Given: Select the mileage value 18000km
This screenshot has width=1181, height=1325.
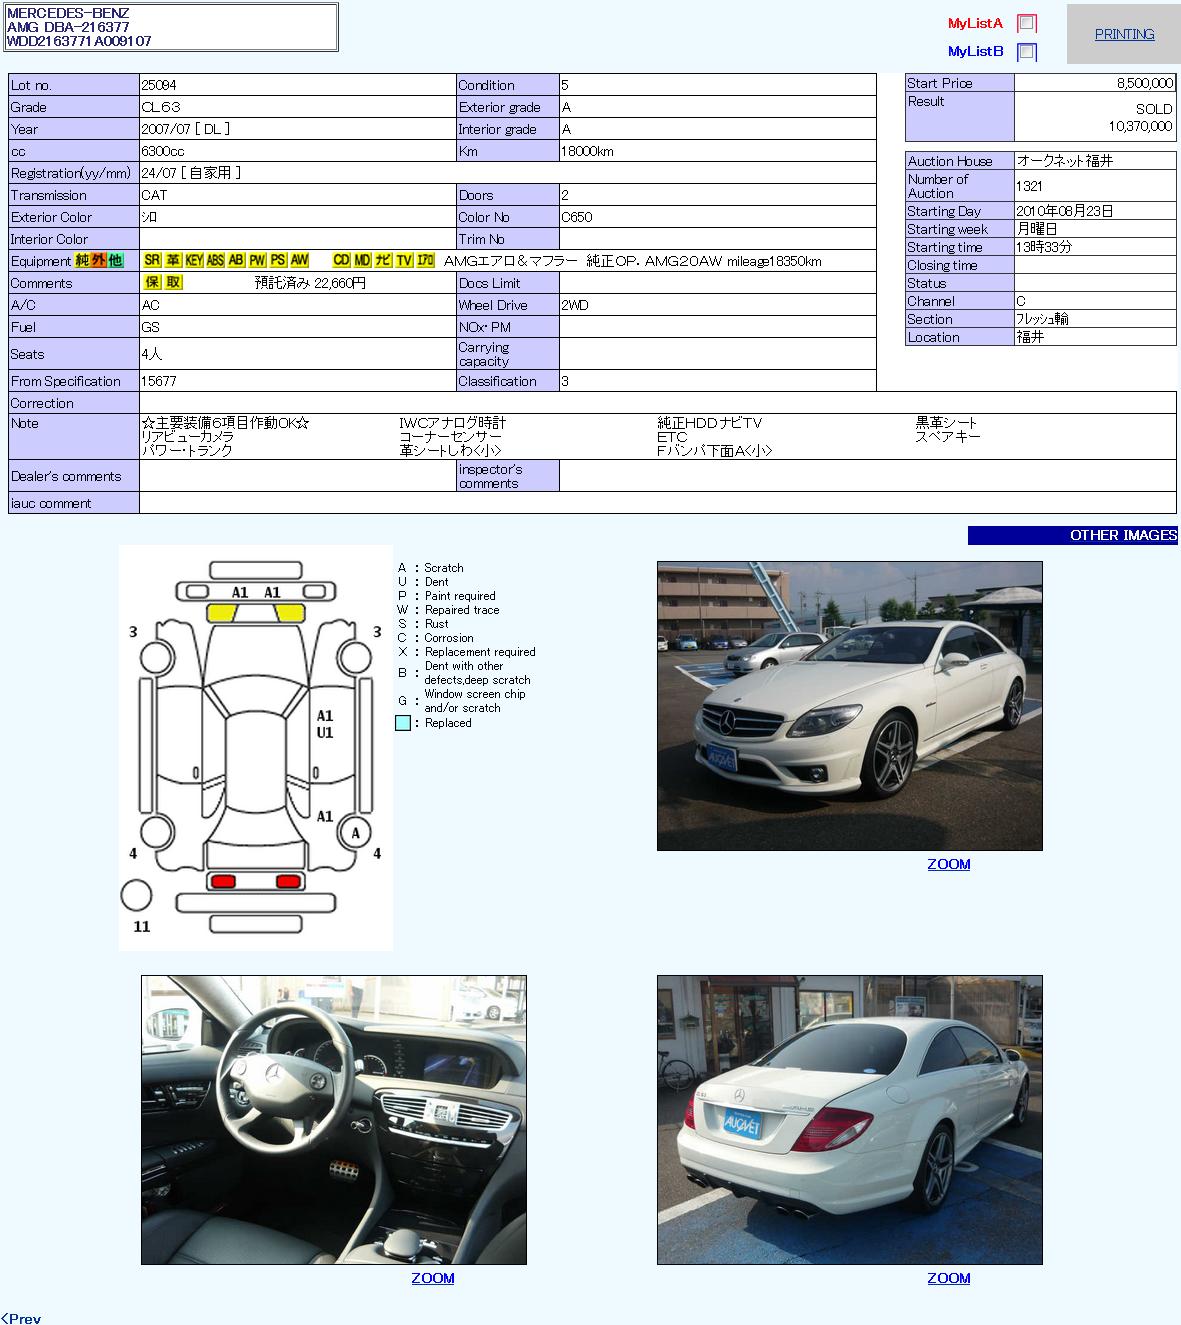Looking at the screenshot, I should (x=588, y=151).
